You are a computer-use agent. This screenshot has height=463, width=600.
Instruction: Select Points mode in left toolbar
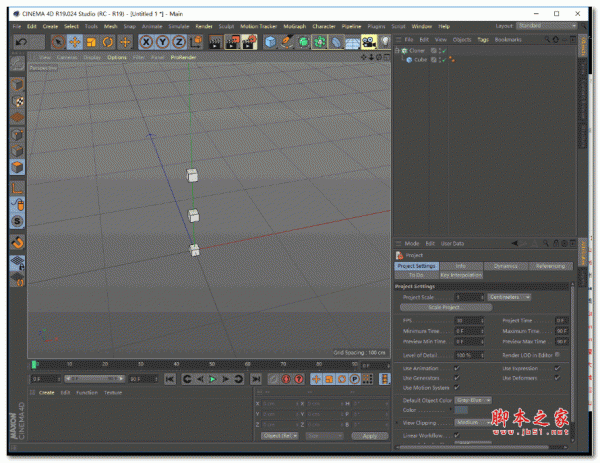click(x=17, y=134)
